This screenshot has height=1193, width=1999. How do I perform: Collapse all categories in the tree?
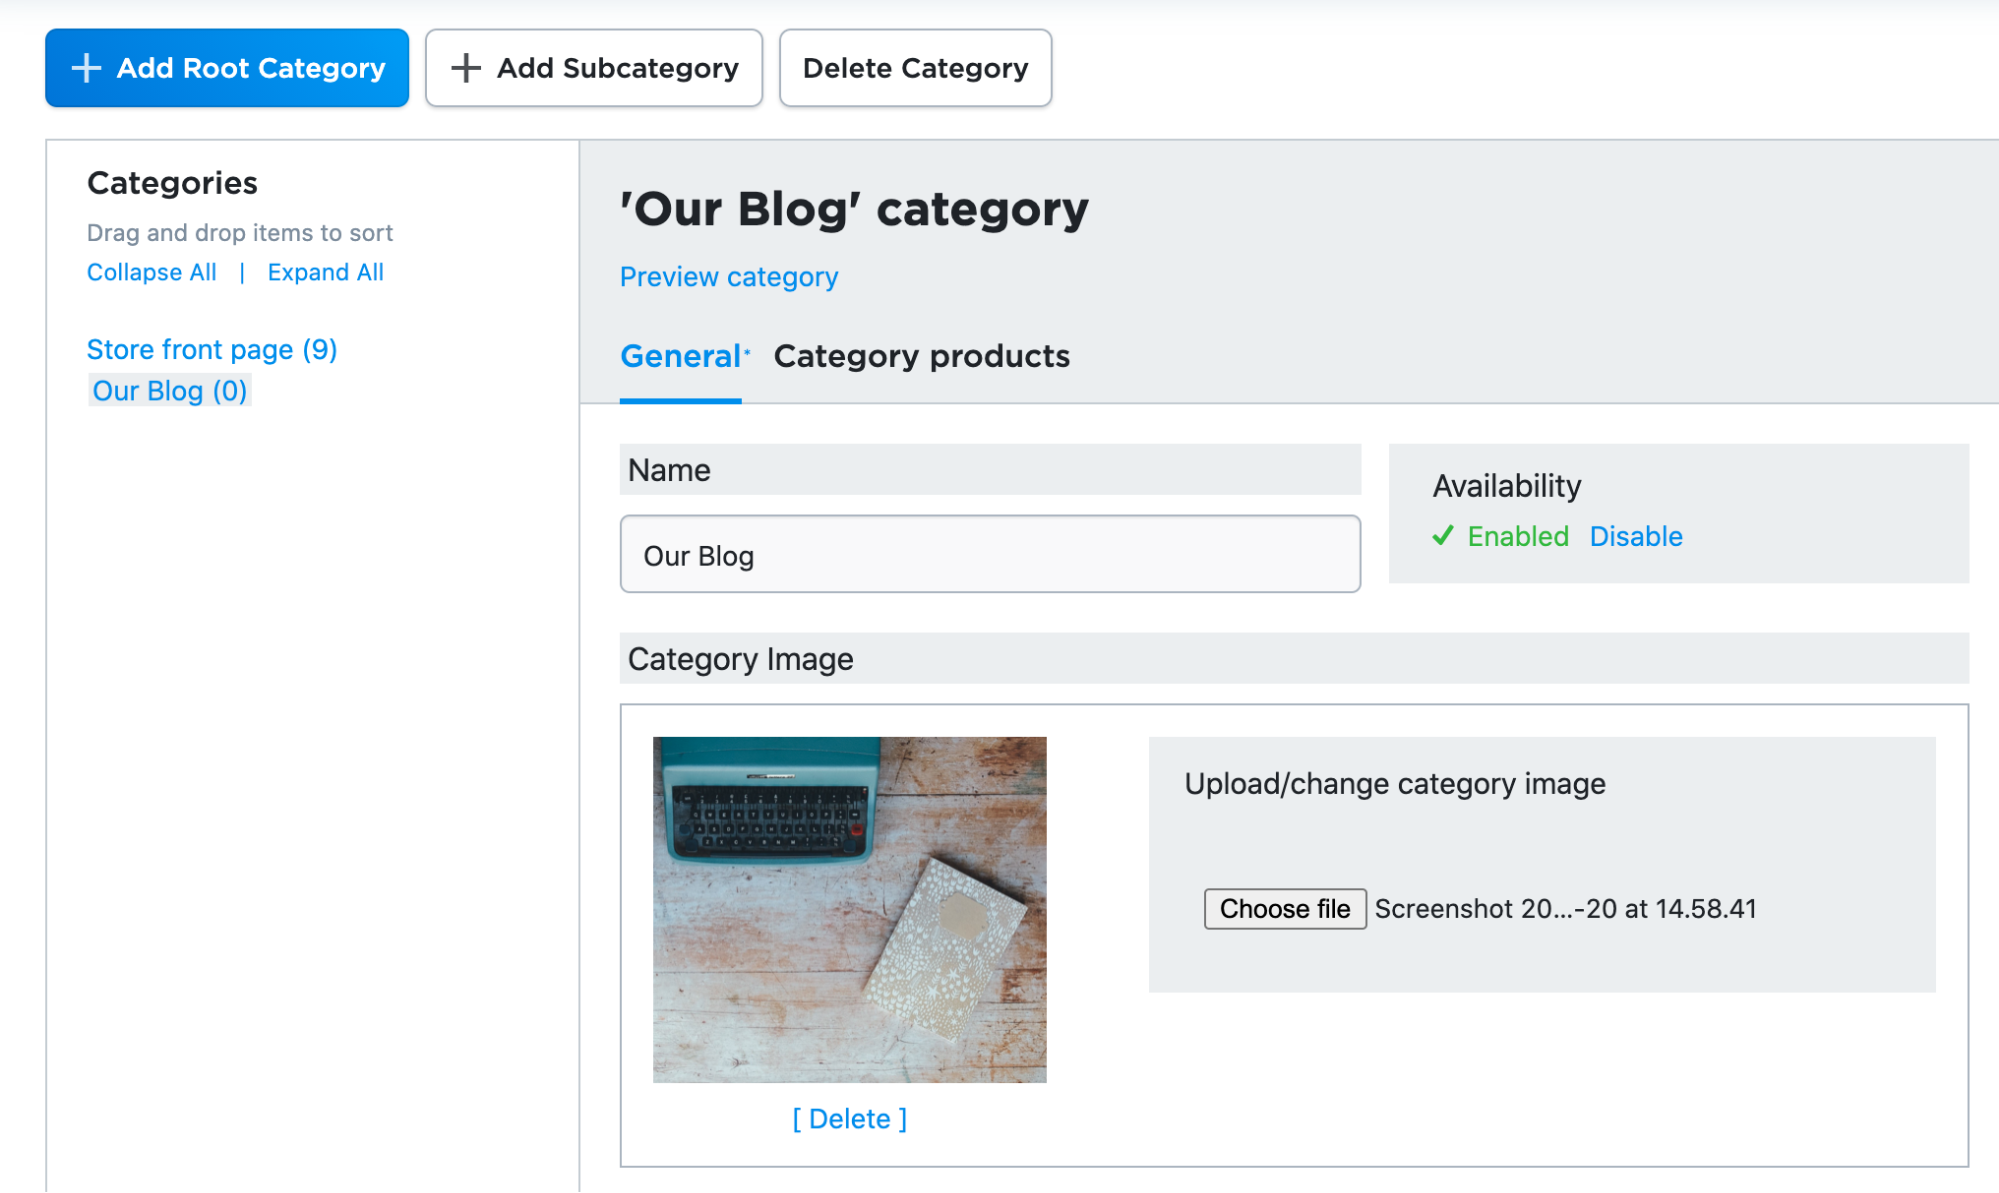tap(151, 271)
